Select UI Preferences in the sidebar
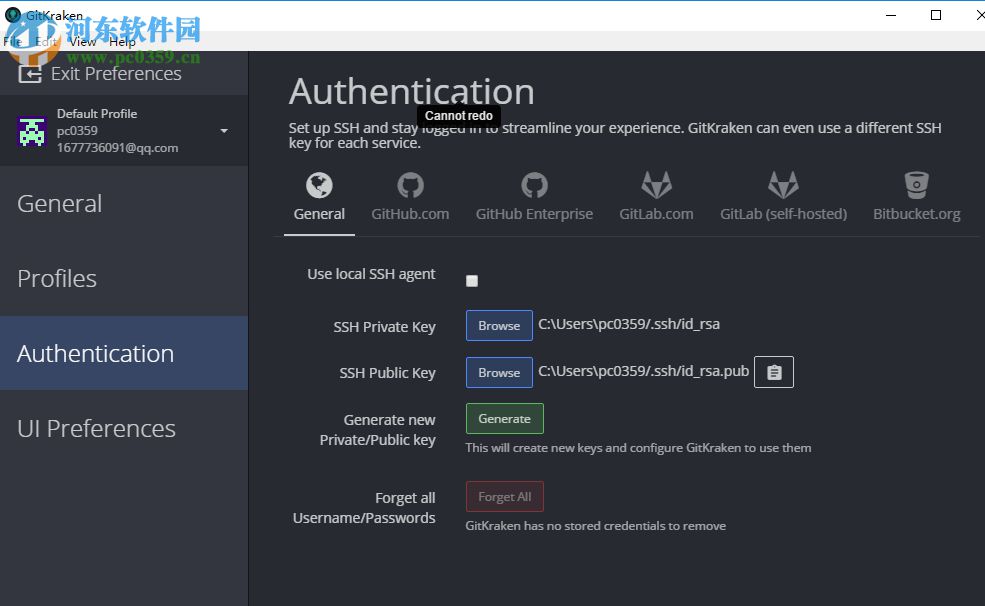This screenshot has width=985, height=606. (x=95, y=428)
